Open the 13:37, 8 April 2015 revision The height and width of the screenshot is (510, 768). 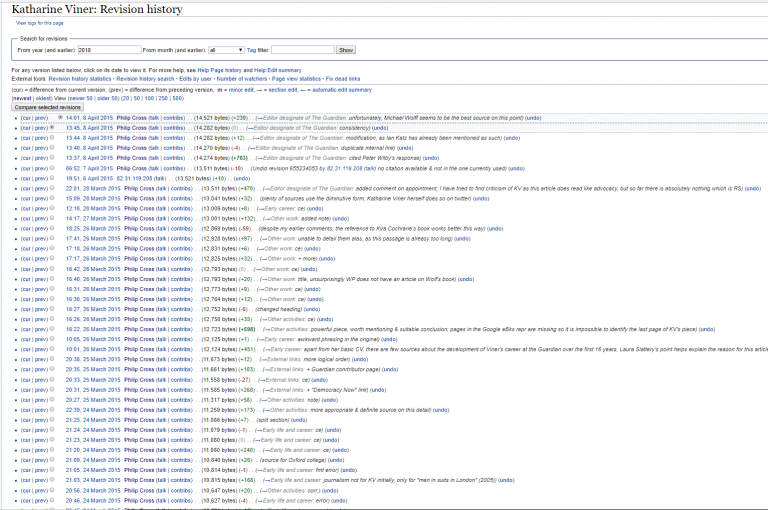click(x=90, y=158)
